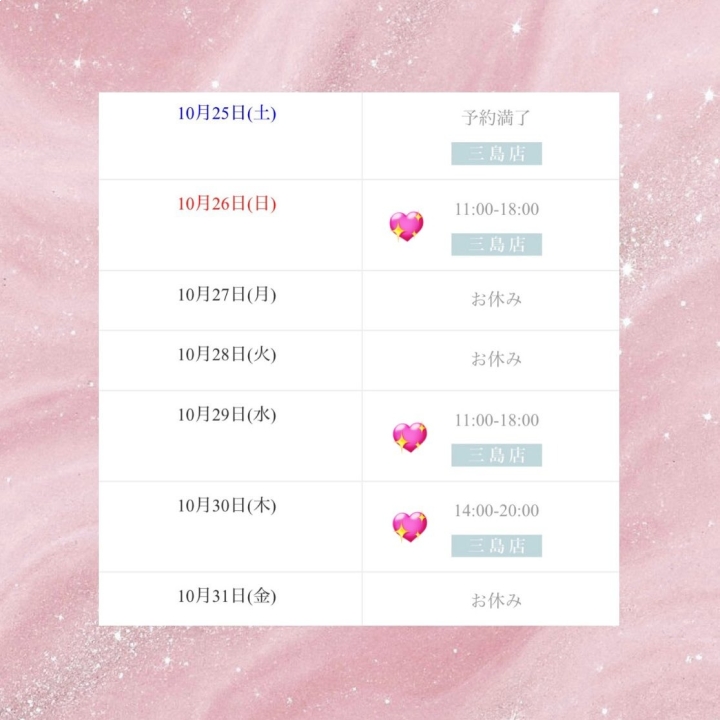Click the 三島店 badge on 10月29日 row
Viewport: 720px width, 720px height.
(x=496, y=455)
